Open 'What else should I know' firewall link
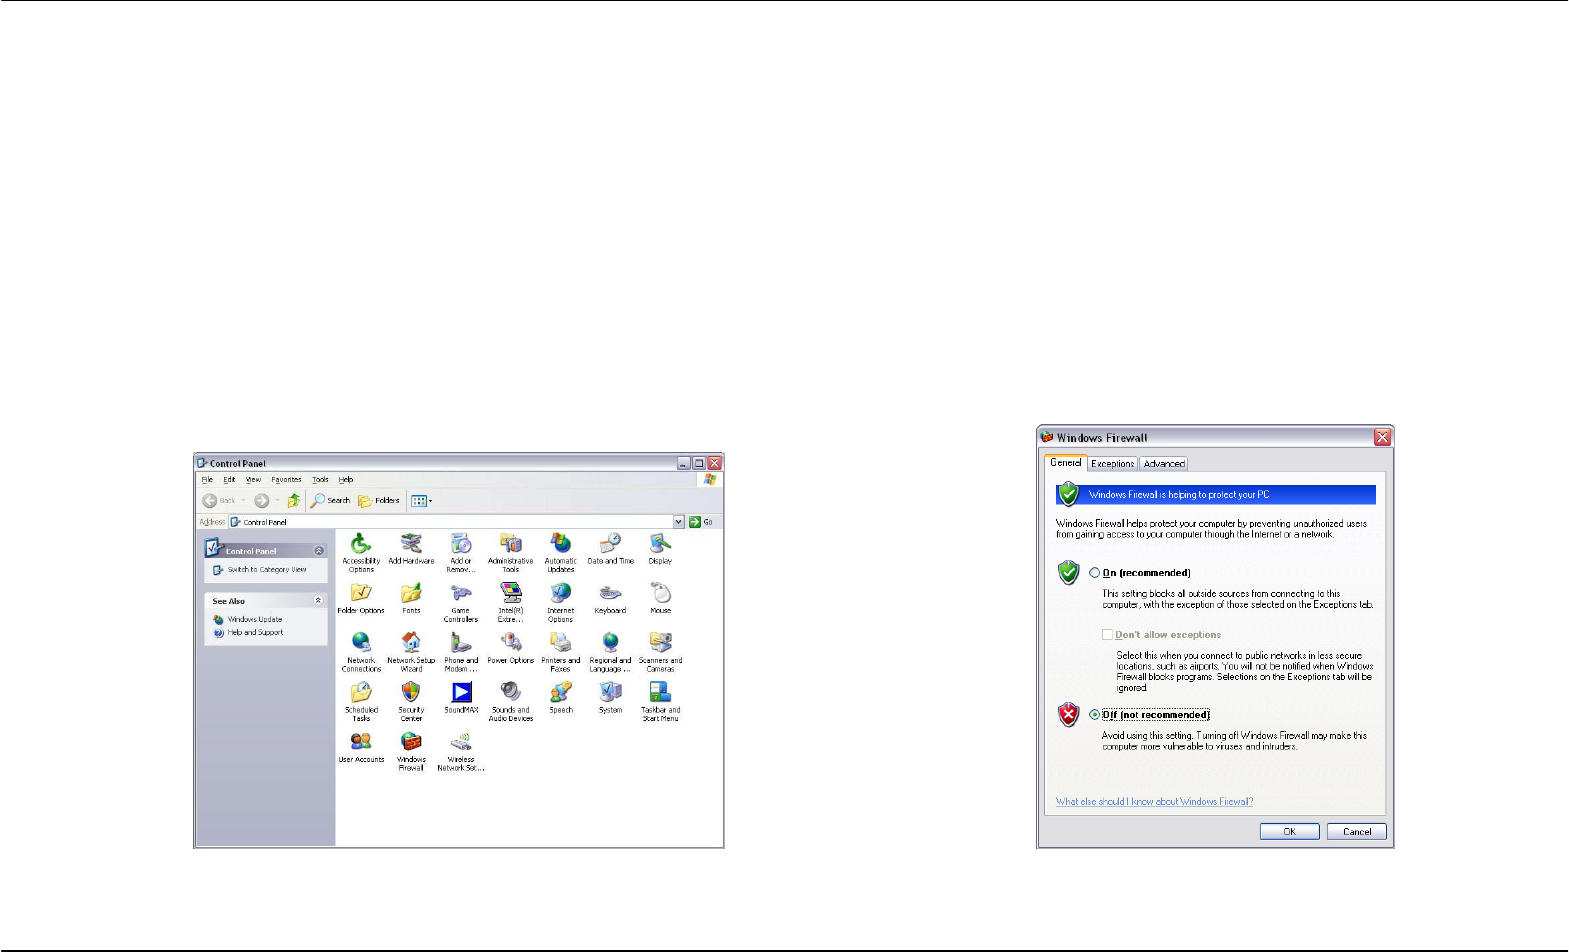Screen dimensions: 1569x952 pyautogui.click(x=1154, y=802)
